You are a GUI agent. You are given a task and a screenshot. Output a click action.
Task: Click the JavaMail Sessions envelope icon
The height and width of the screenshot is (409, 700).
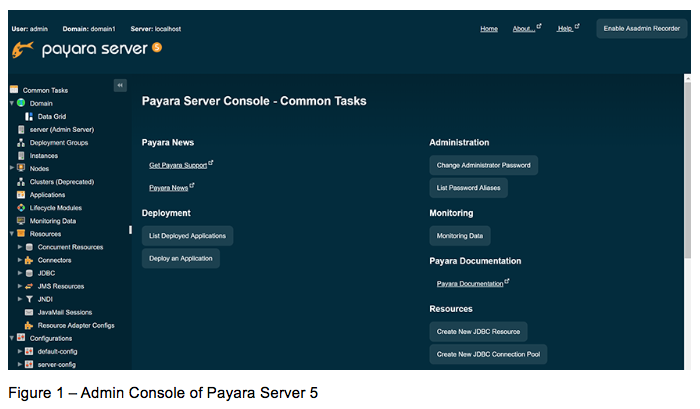point(29,312)
